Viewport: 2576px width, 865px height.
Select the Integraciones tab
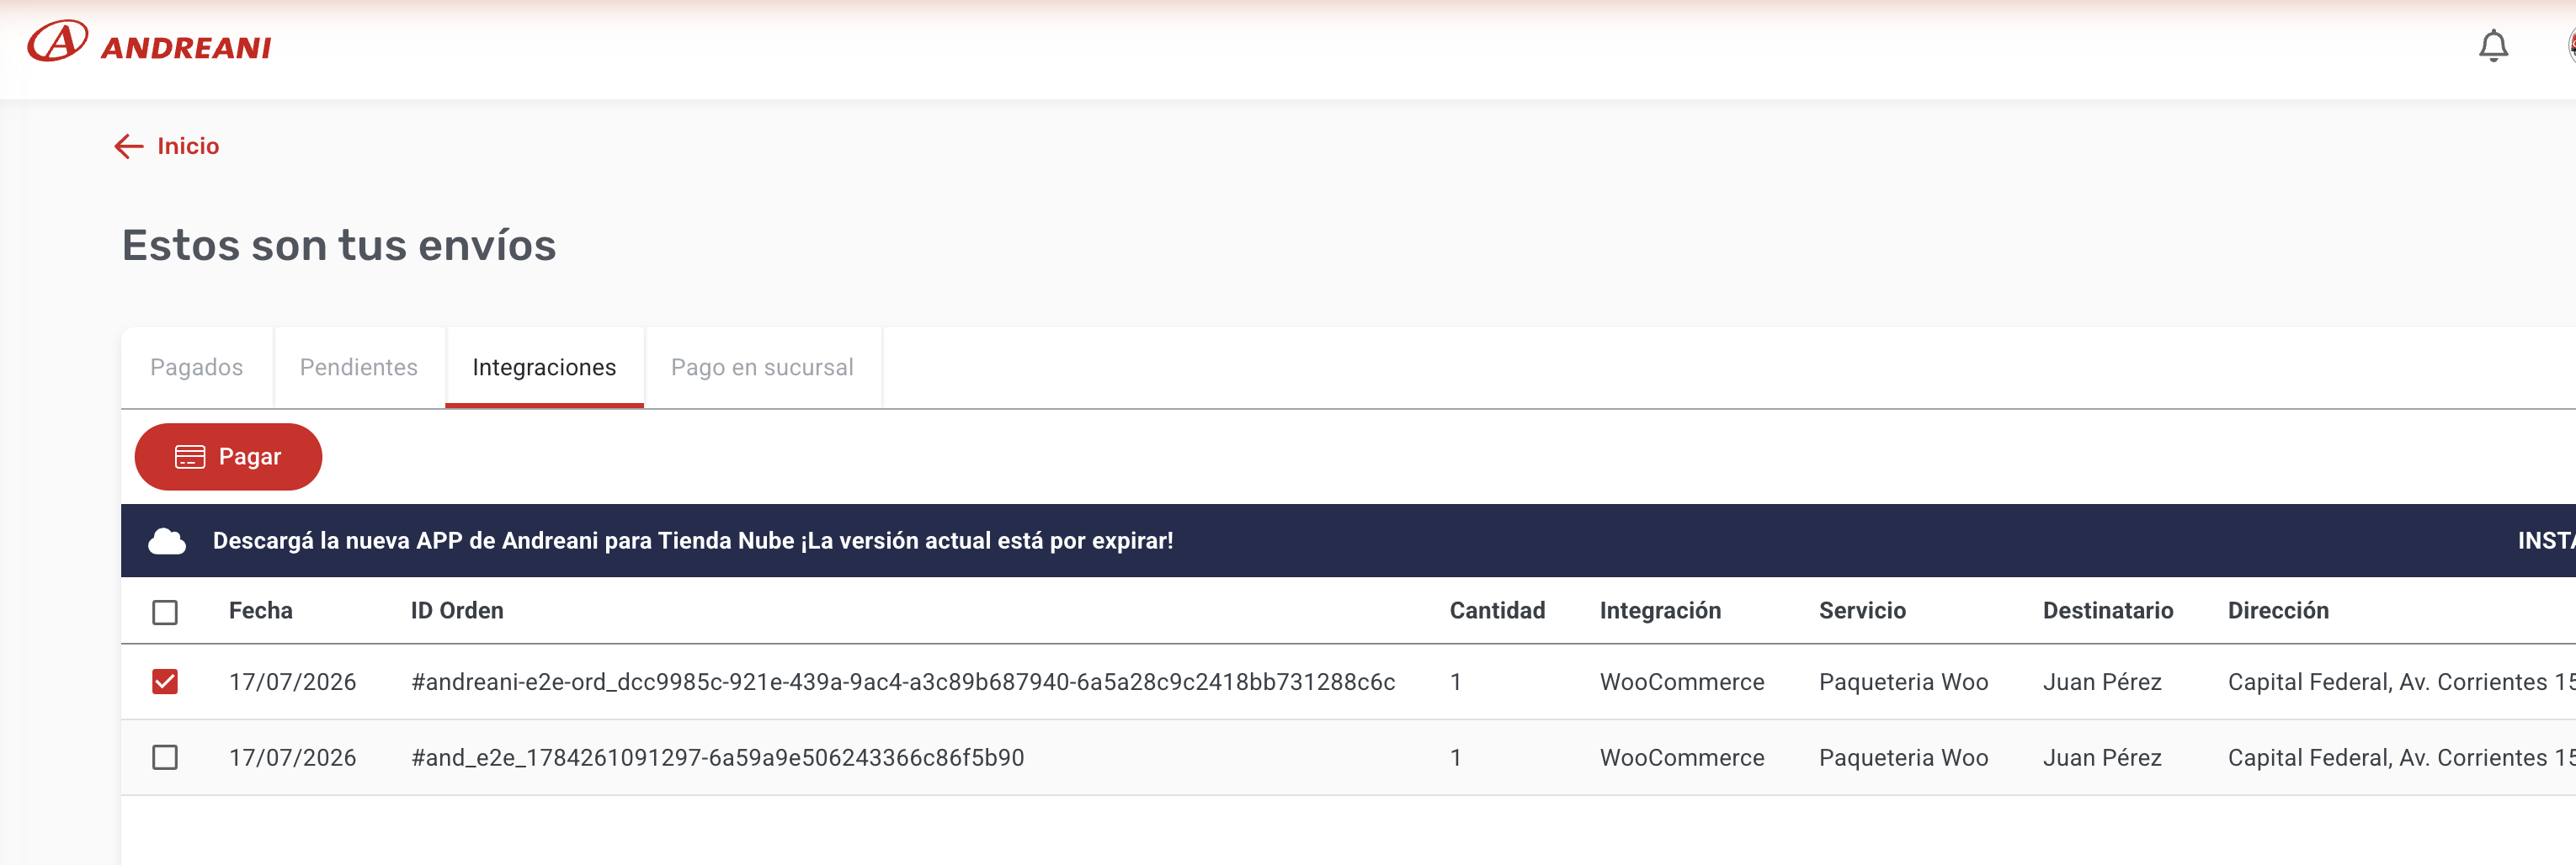[x=544, y=367]
